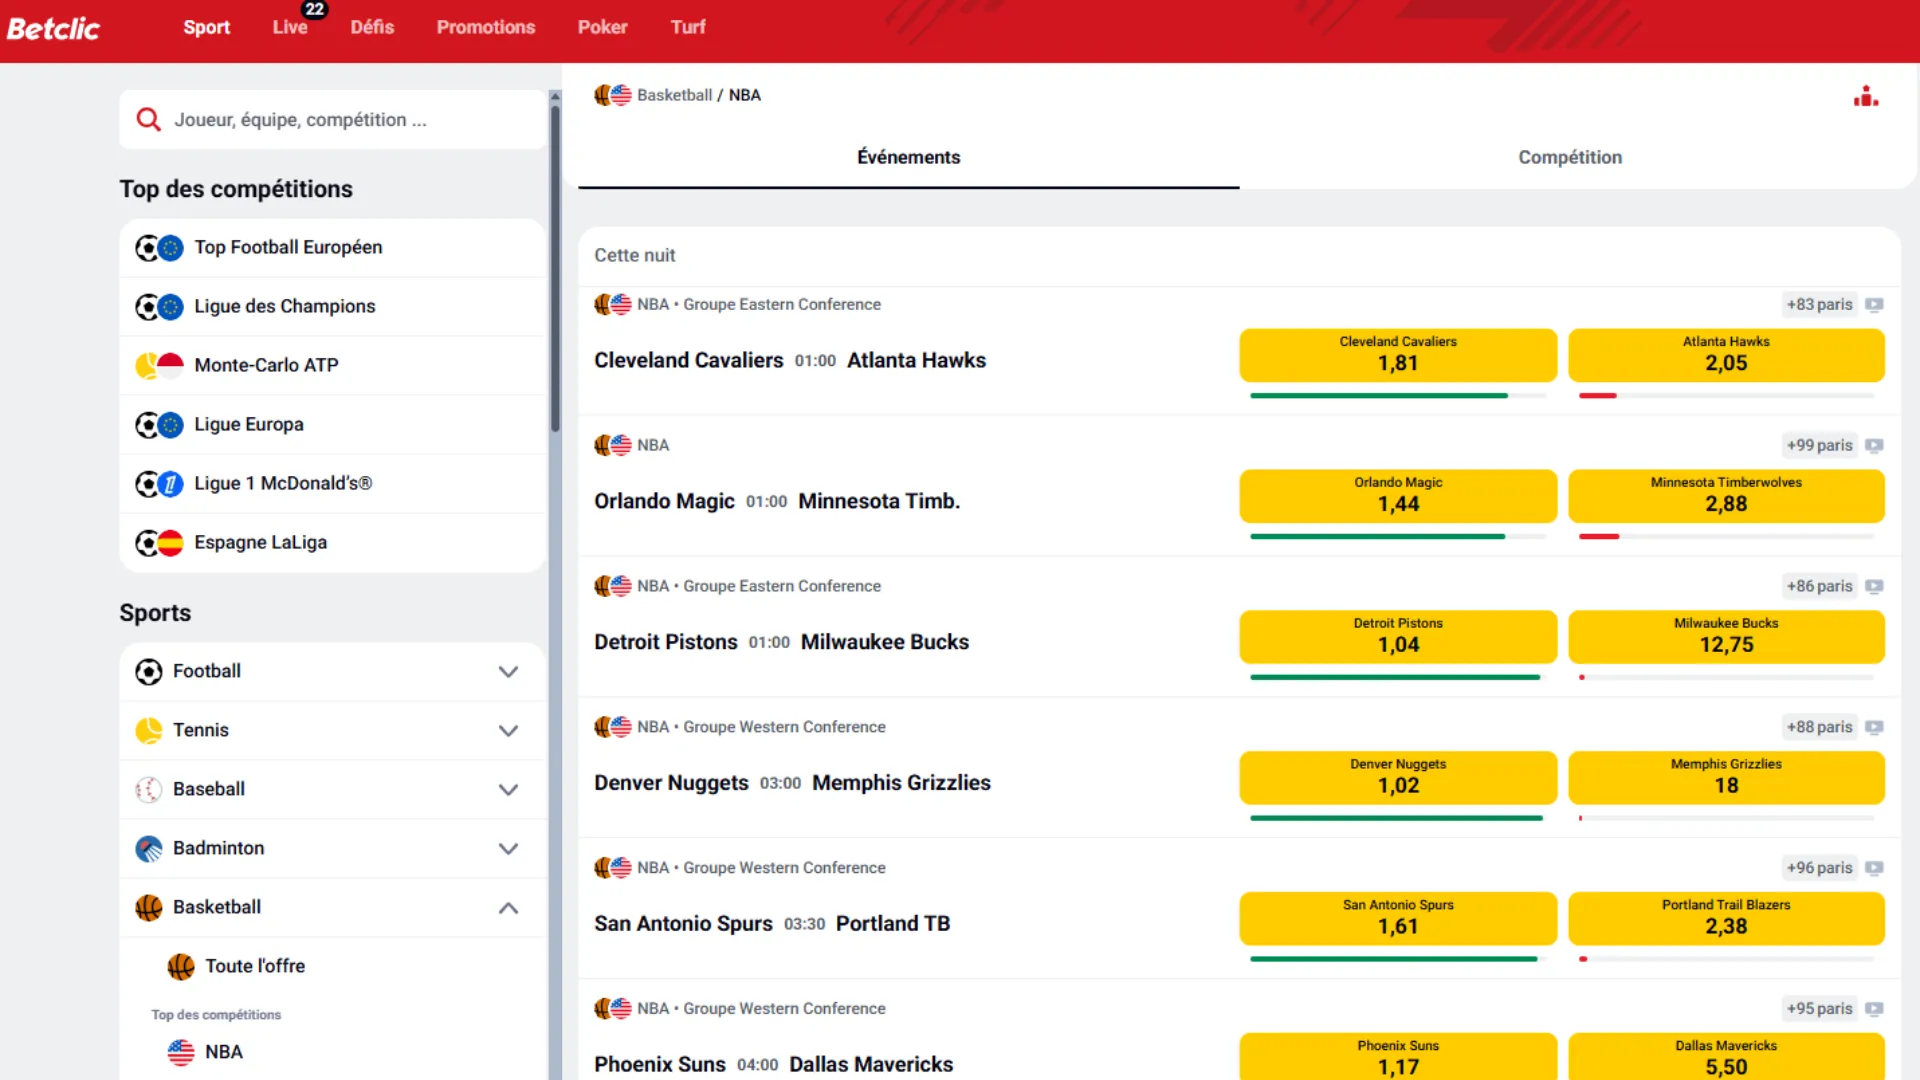Click the Tennis ball icon in Sports list
This screenshot has height=1080, width=1920.
148,730
